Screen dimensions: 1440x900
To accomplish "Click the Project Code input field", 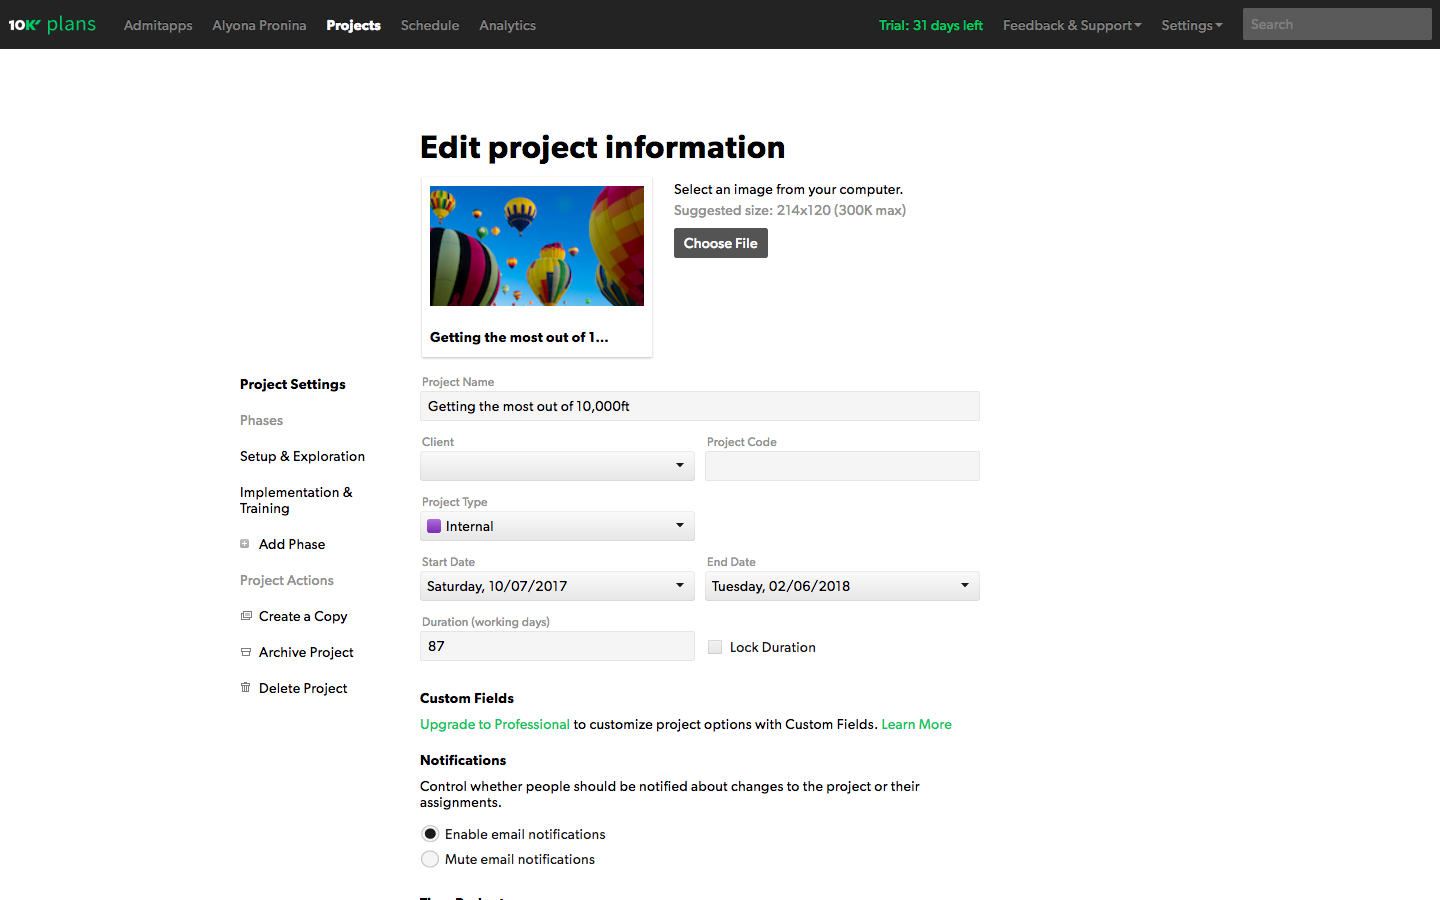I will coord(842,466).
